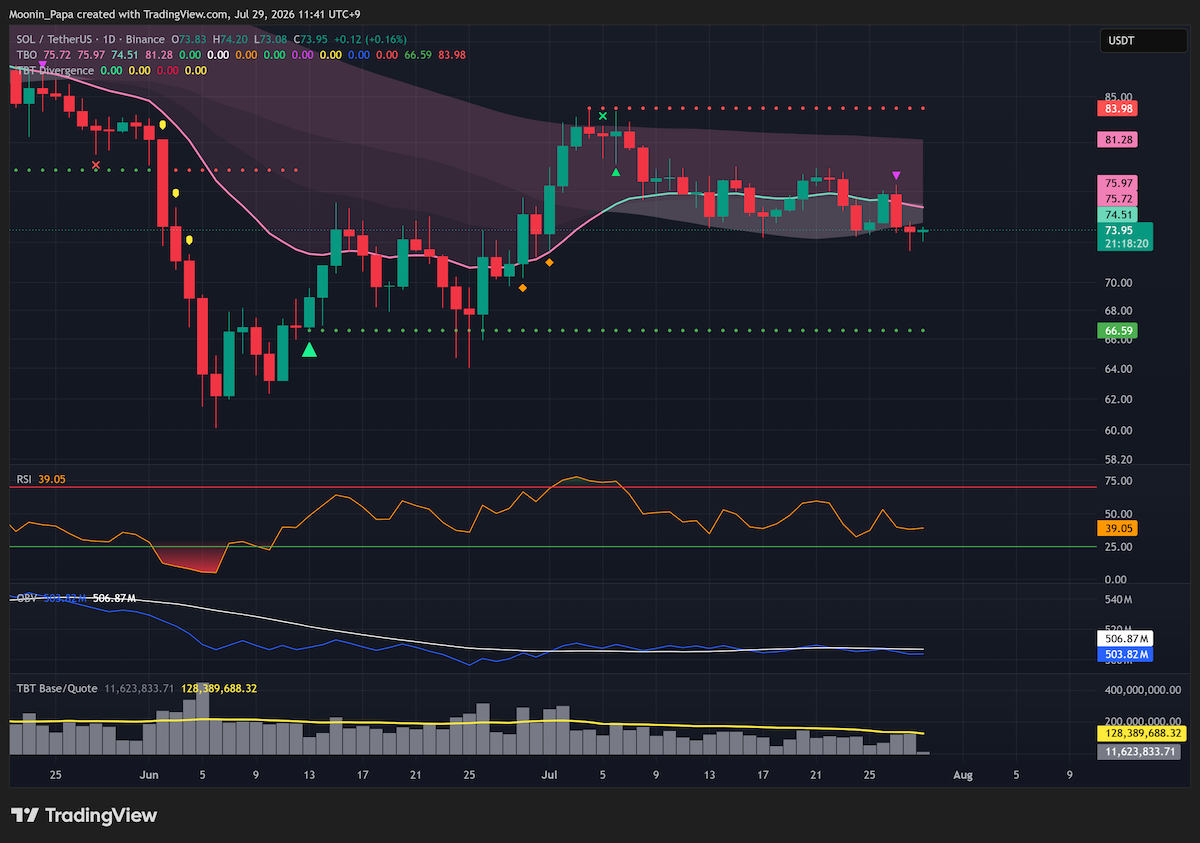
Task: Click the red X marker on the dotted line
Action: [x=96, y=165]
